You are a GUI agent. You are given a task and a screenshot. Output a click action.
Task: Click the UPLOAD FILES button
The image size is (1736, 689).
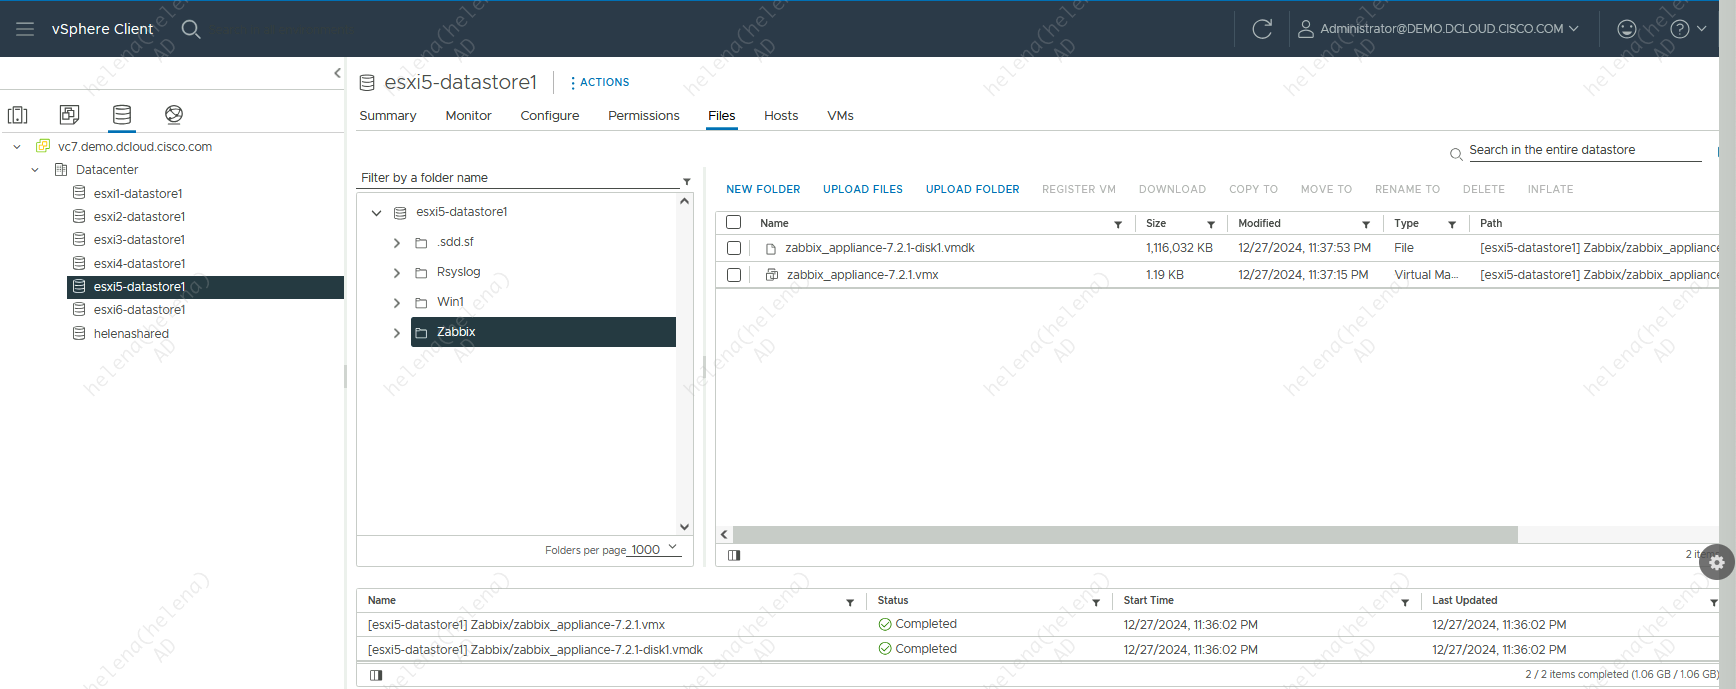pos(862,189)
